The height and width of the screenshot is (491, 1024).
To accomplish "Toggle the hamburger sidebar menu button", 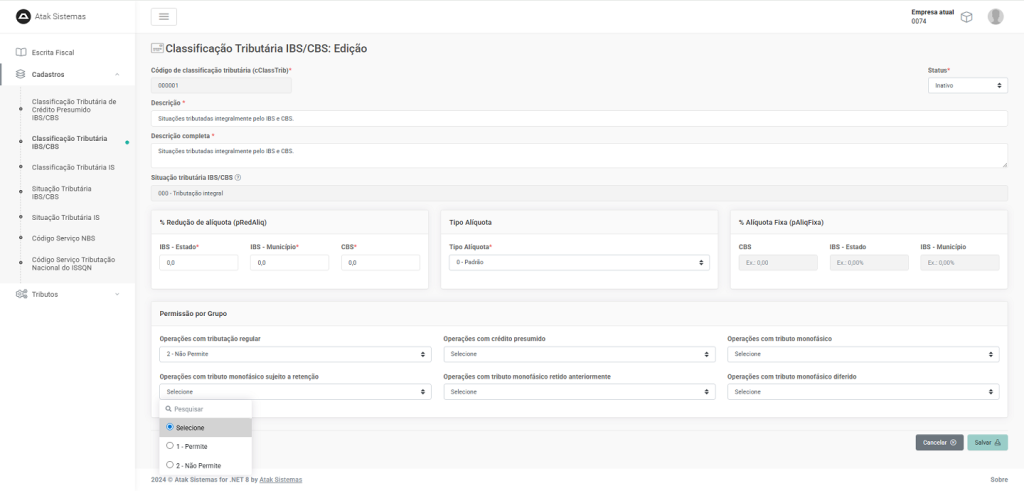I will click(163, 16).
